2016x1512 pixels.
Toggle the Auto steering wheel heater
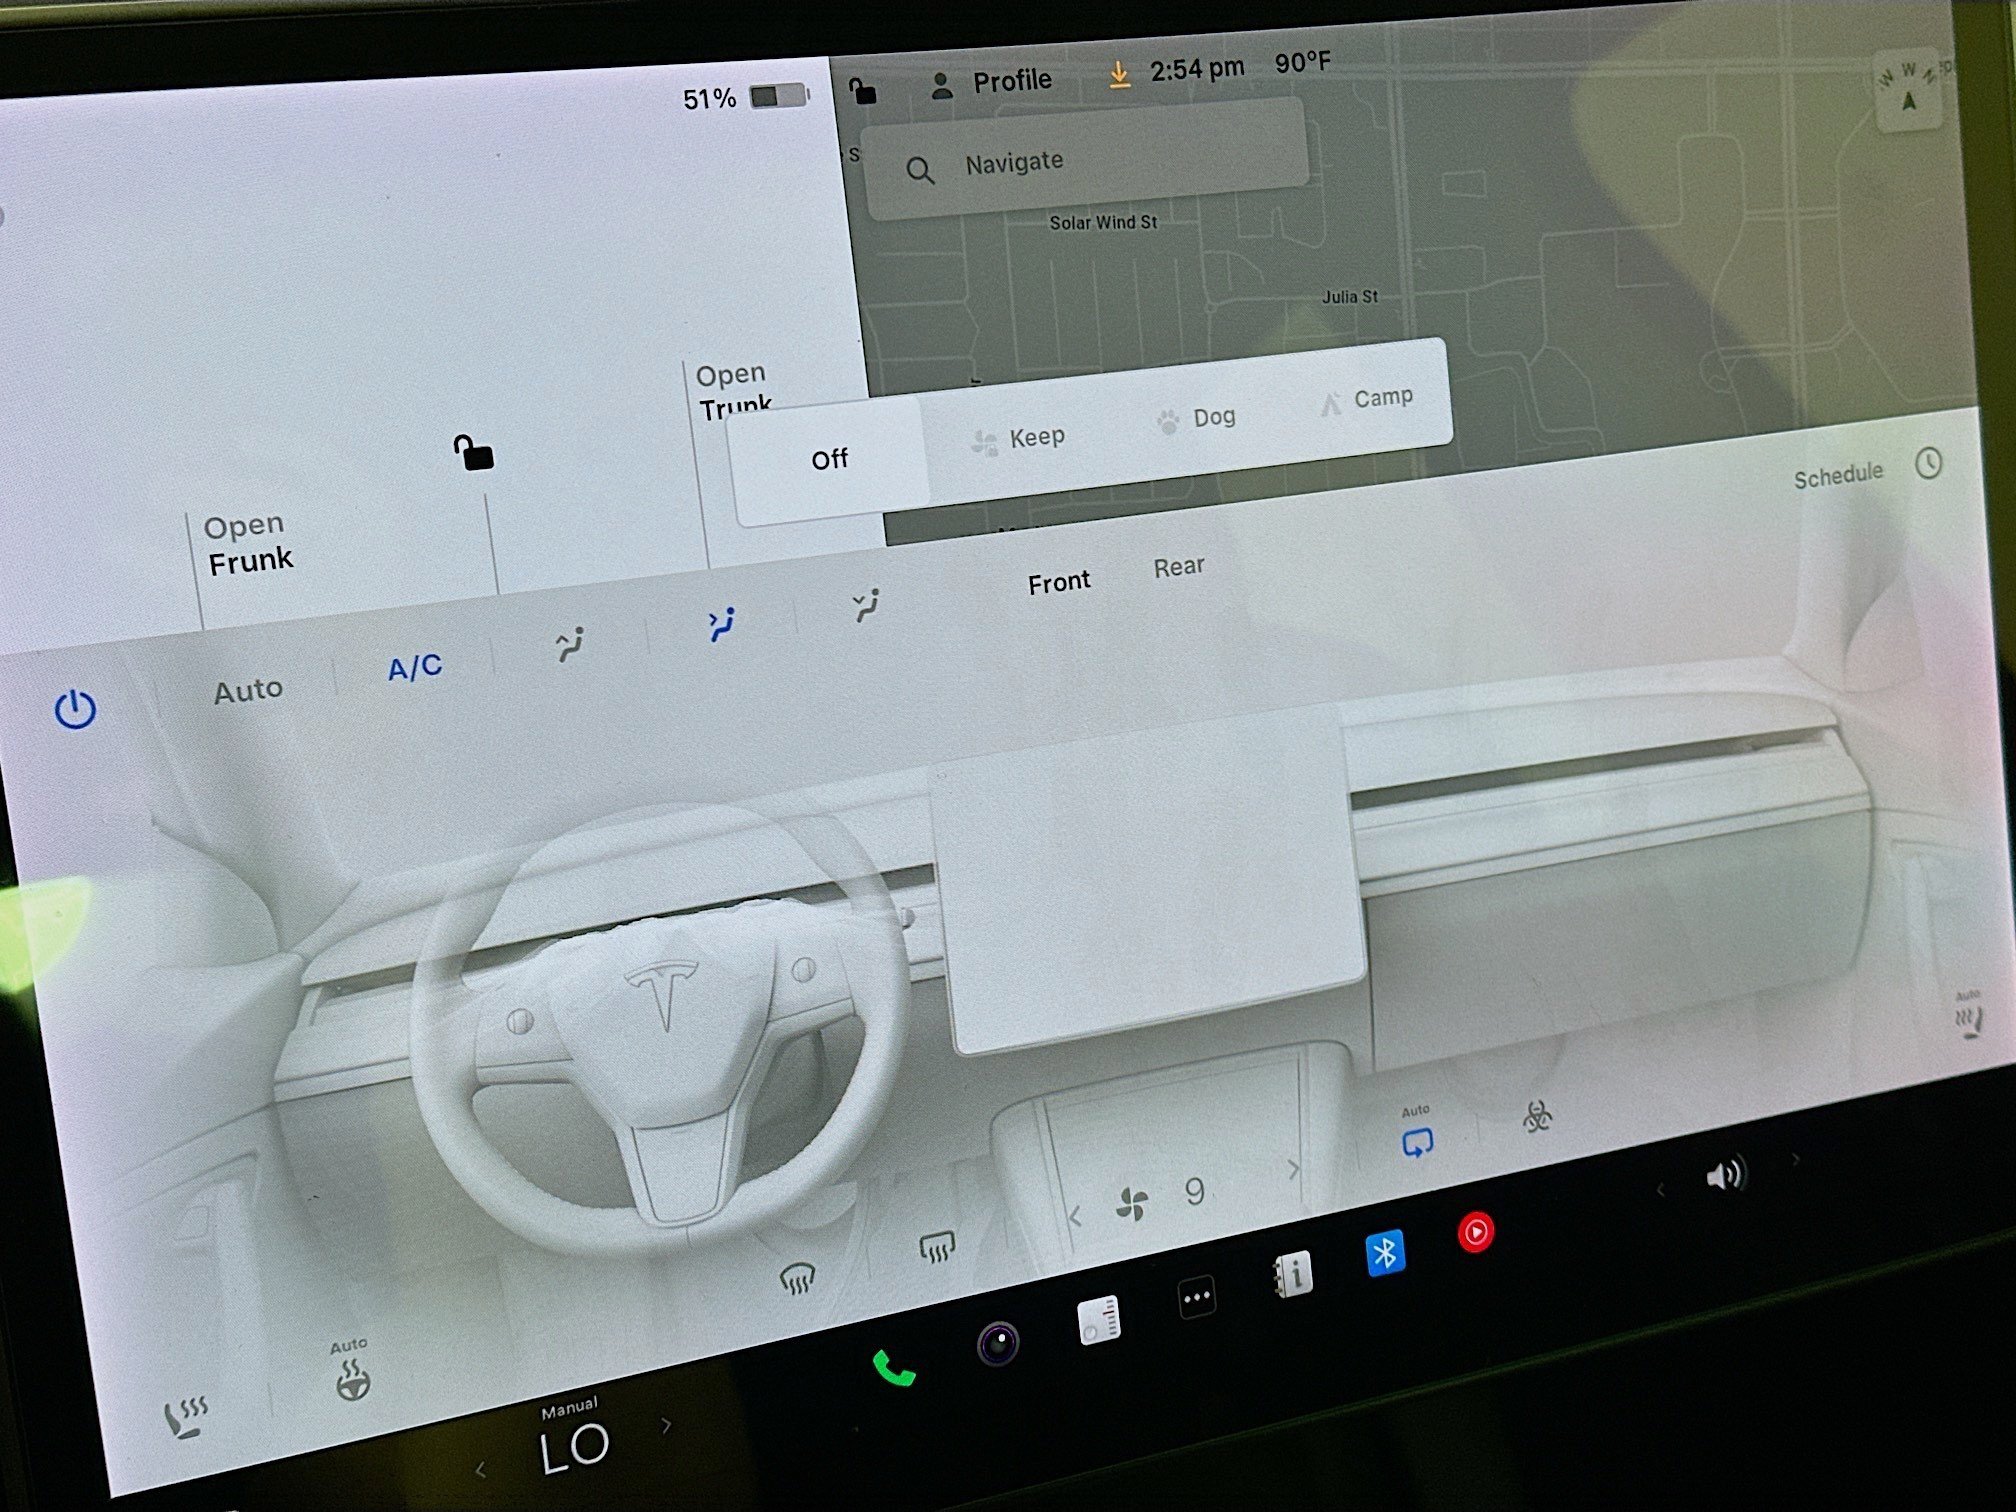point(351,1370)
